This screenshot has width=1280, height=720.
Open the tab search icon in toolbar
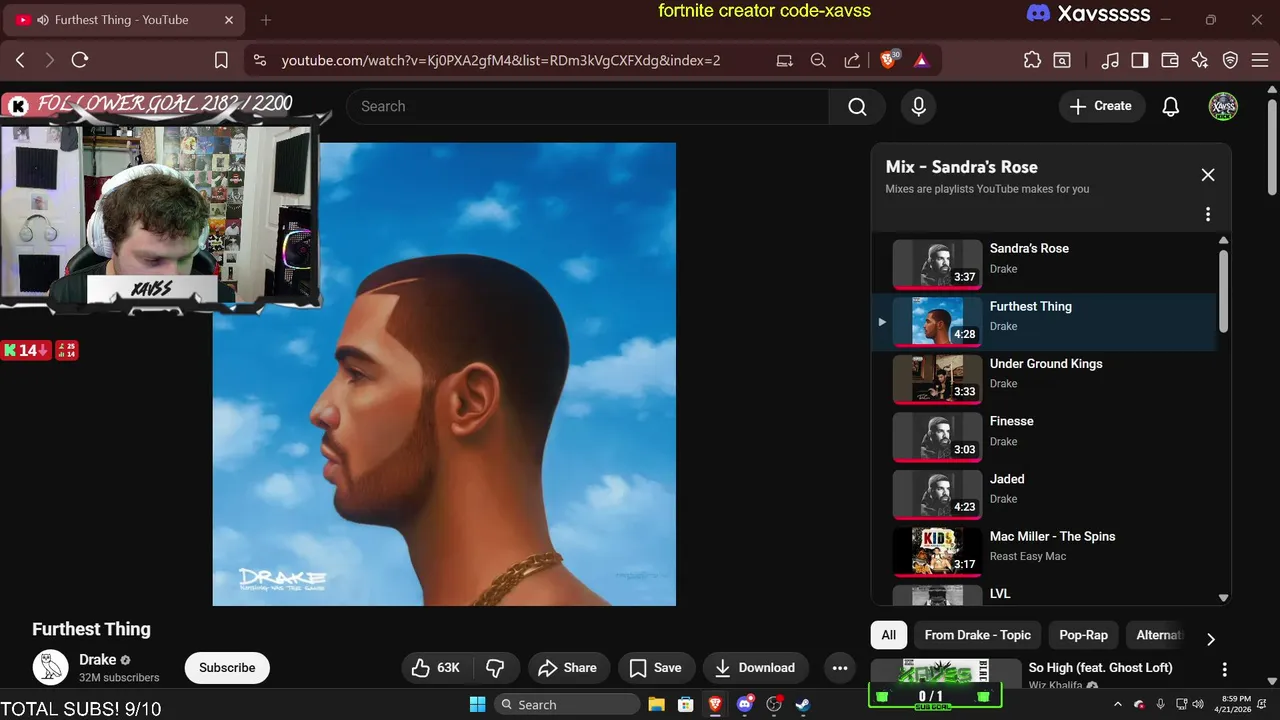coord(1062,60)
